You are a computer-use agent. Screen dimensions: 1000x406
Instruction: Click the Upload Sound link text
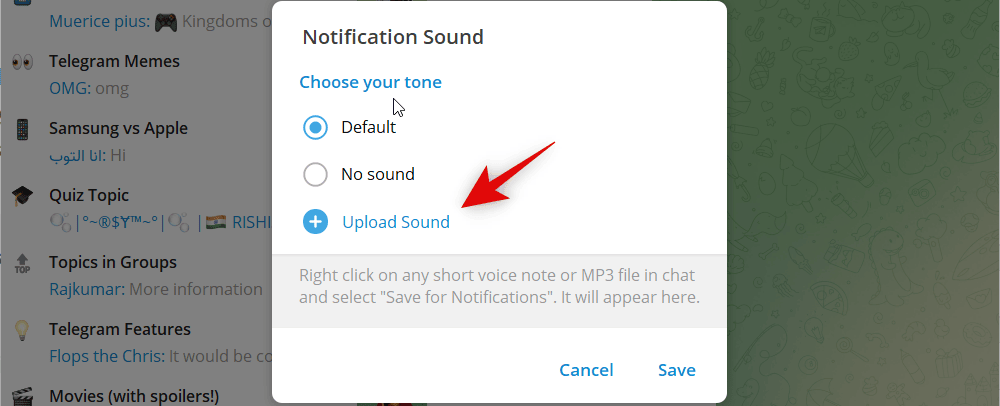point(396,222)
